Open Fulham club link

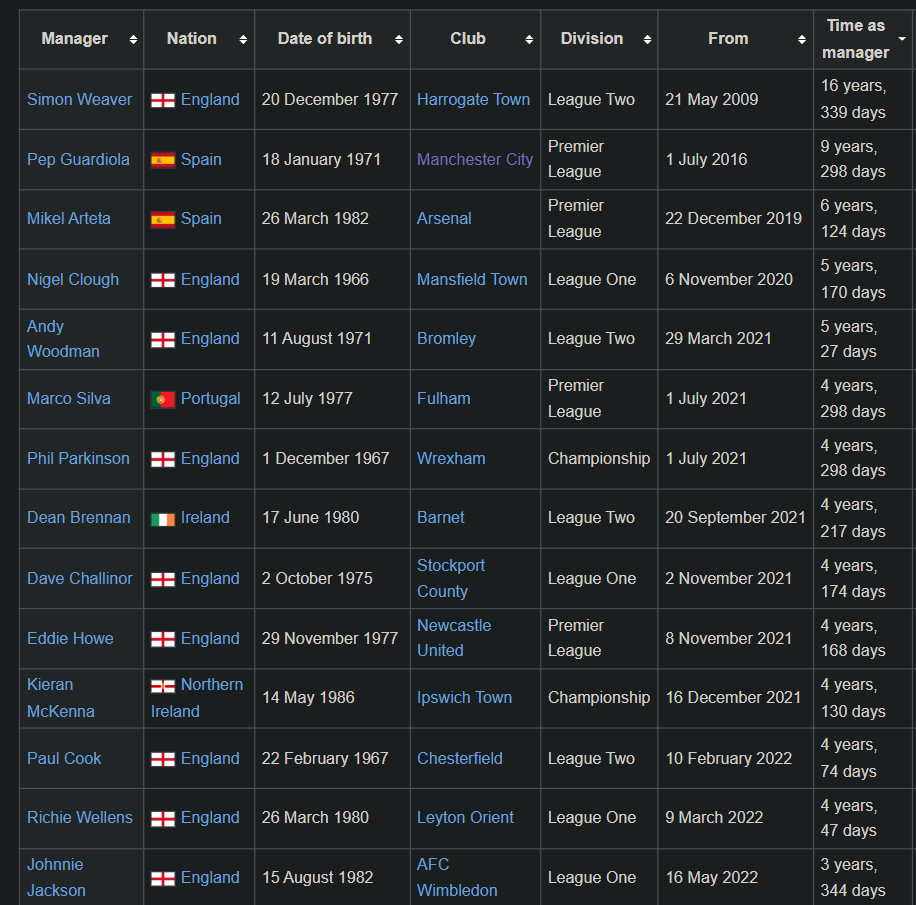pyautogui.click(x=443, y=398)
